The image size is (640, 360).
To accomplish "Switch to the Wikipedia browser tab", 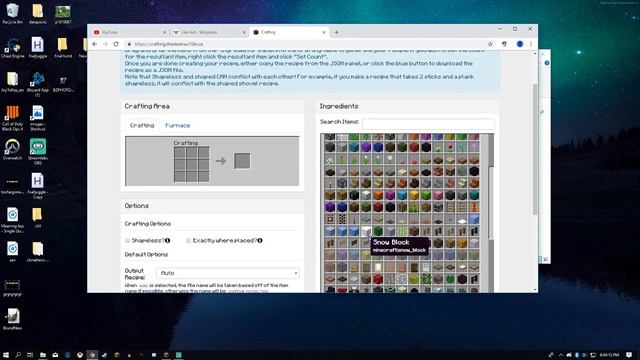I will (209, 32).
